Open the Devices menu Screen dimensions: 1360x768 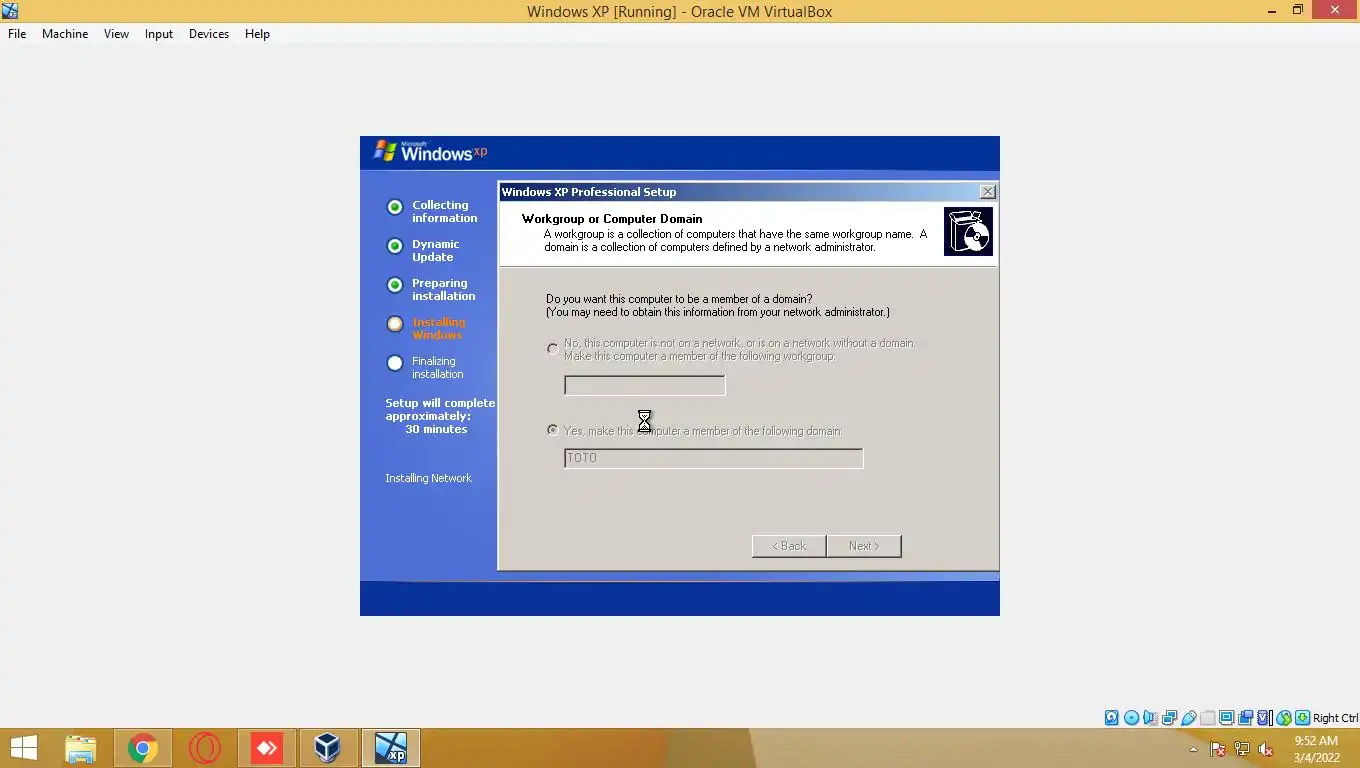pyautogui.click(x=209, y=34)
